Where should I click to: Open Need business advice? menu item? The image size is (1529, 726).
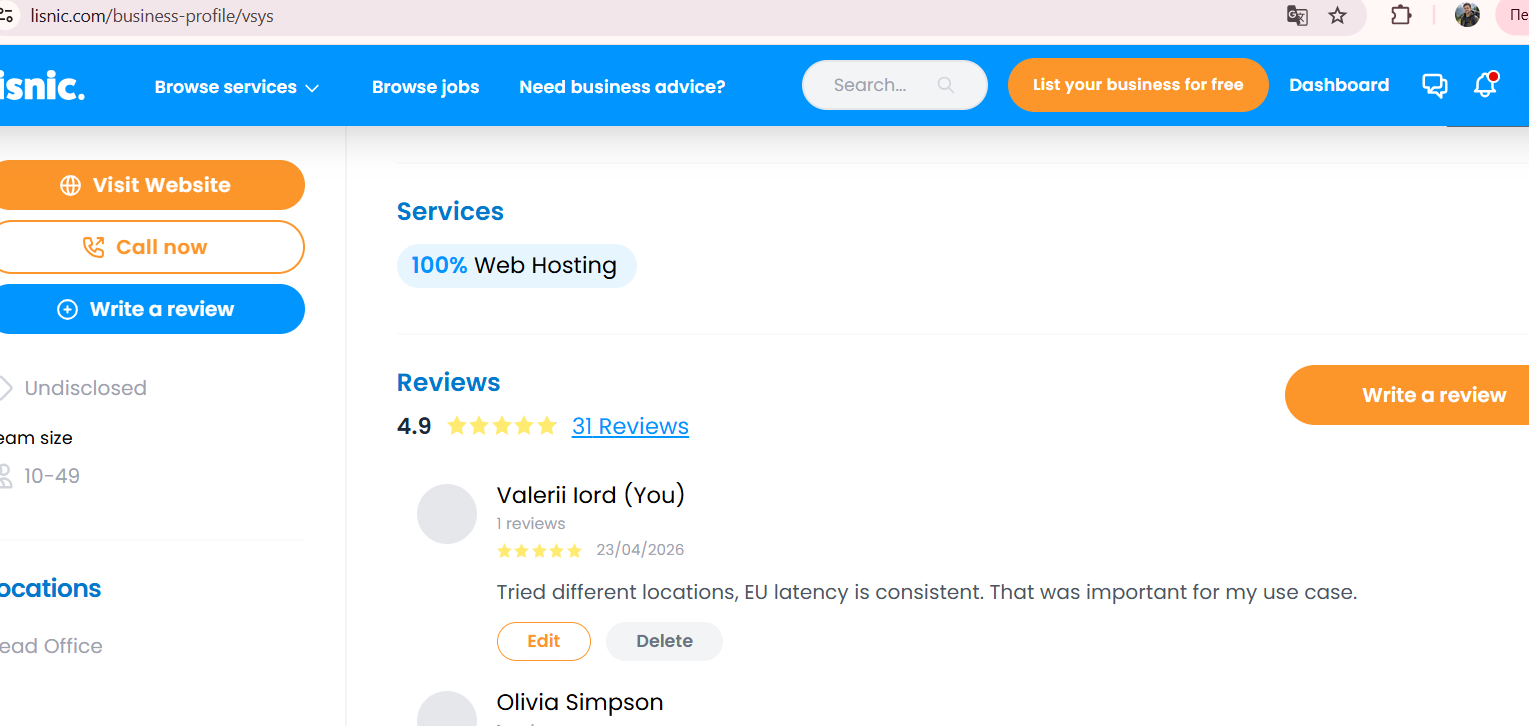622,87
